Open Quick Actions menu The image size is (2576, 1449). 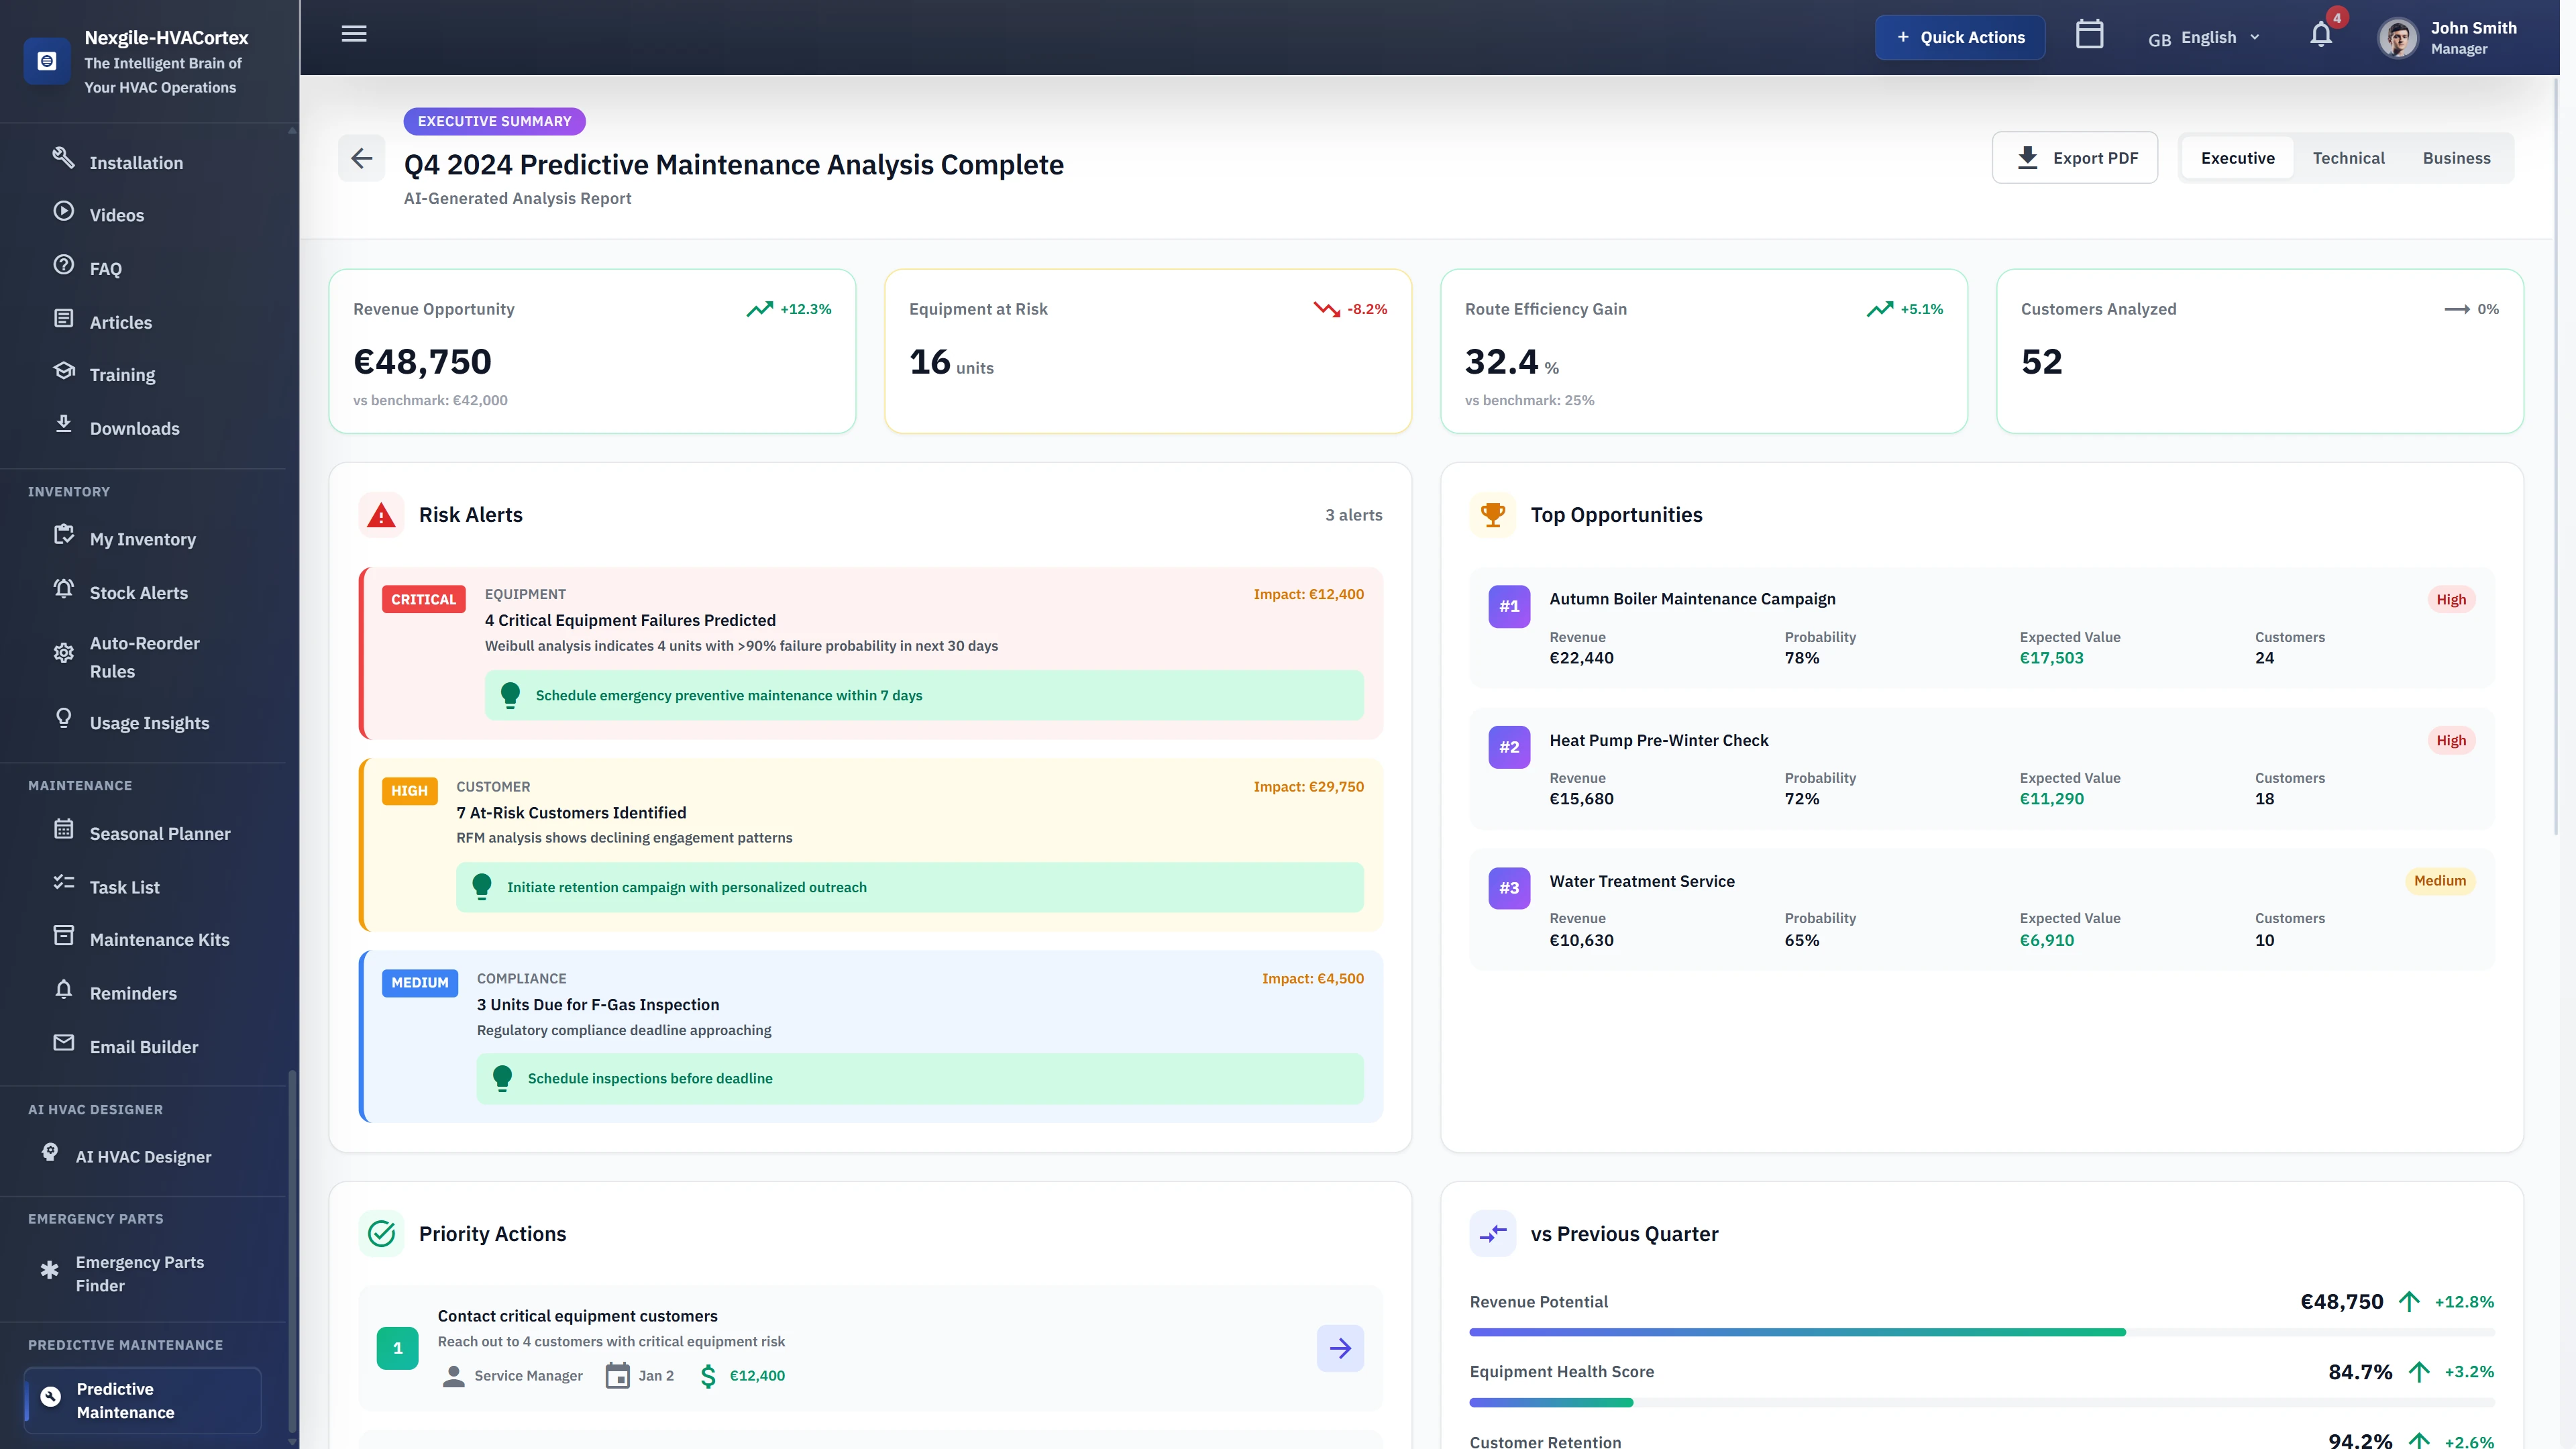click(1959, 37)
